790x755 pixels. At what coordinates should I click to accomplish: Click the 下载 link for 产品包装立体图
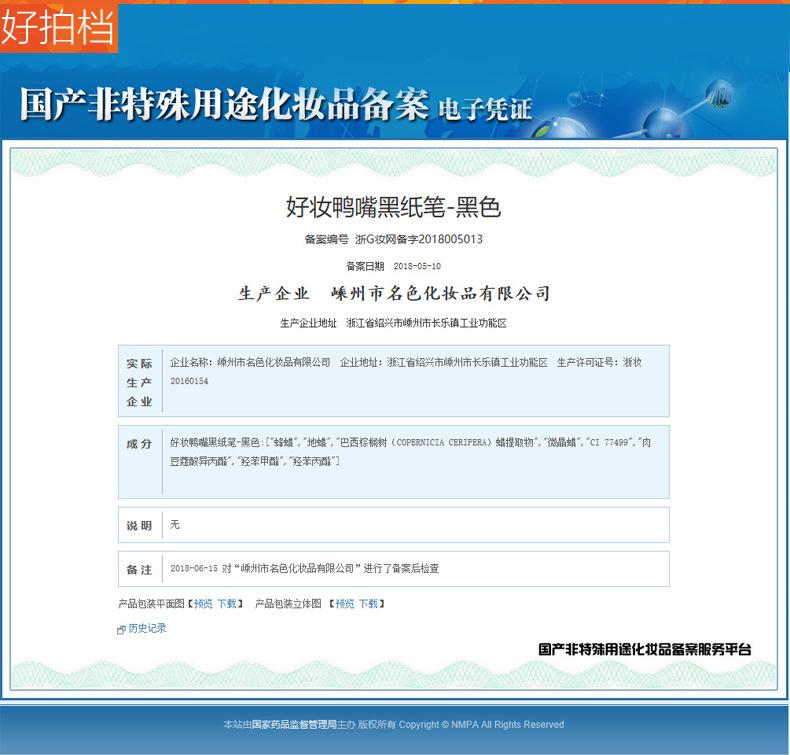[x=368, y=603]
